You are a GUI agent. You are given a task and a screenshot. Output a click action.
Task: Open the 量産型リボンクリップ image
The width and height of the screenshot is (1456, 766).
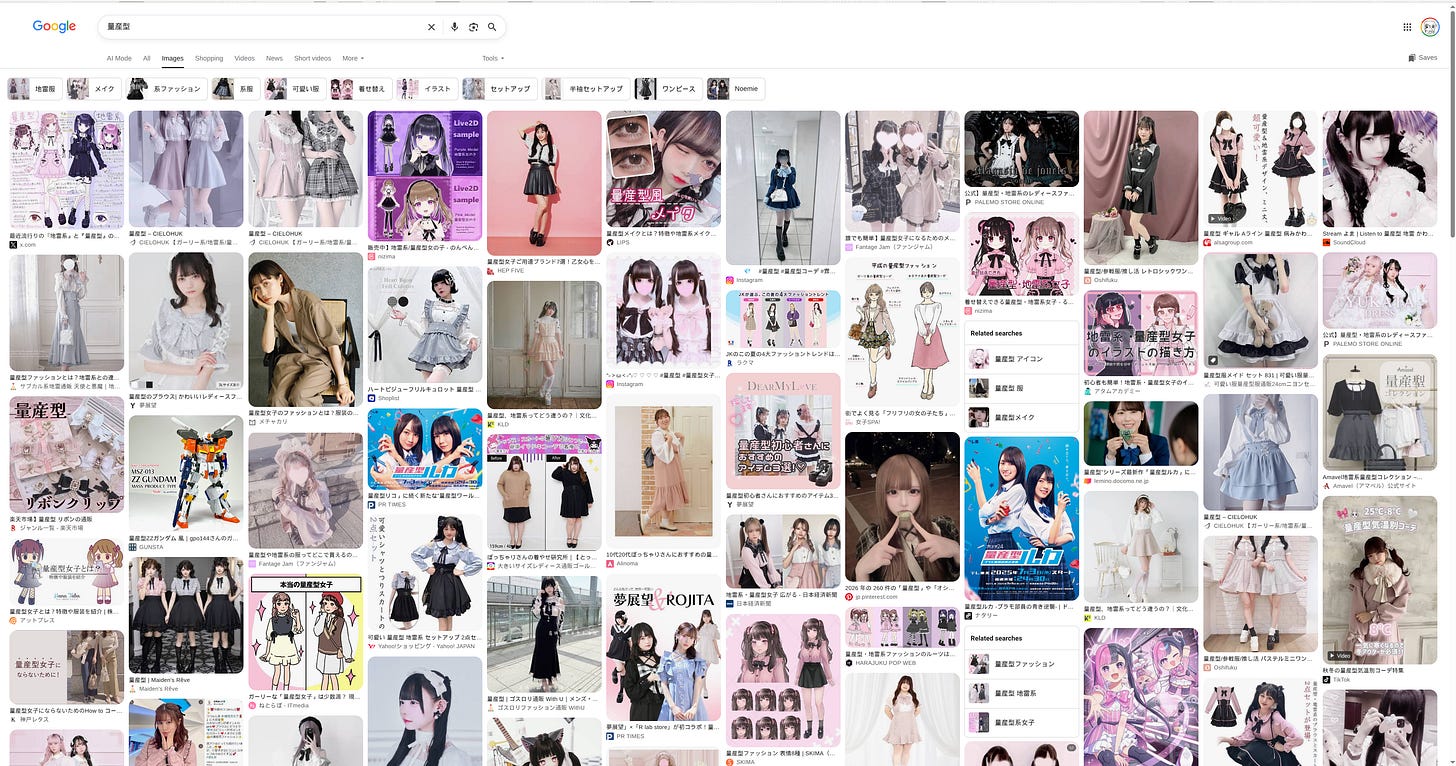click(x=66, y=456)
